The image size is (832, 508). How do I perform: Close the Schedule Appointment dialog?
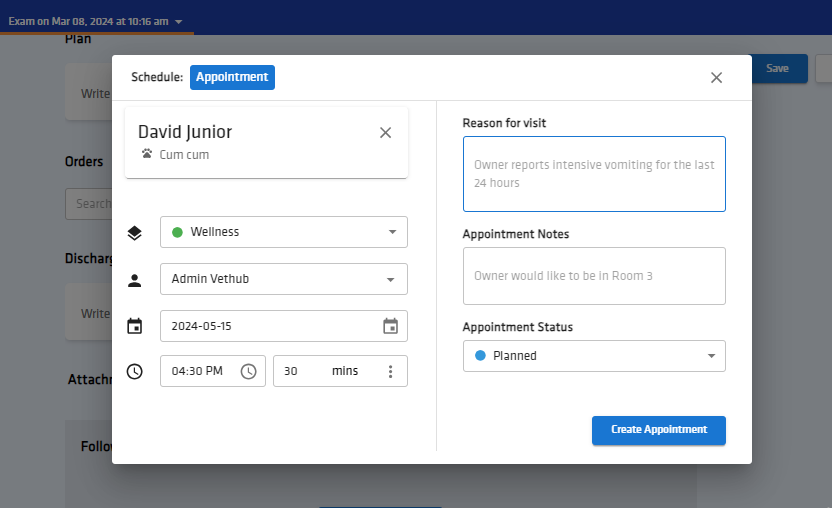click(x=716, y=78)
